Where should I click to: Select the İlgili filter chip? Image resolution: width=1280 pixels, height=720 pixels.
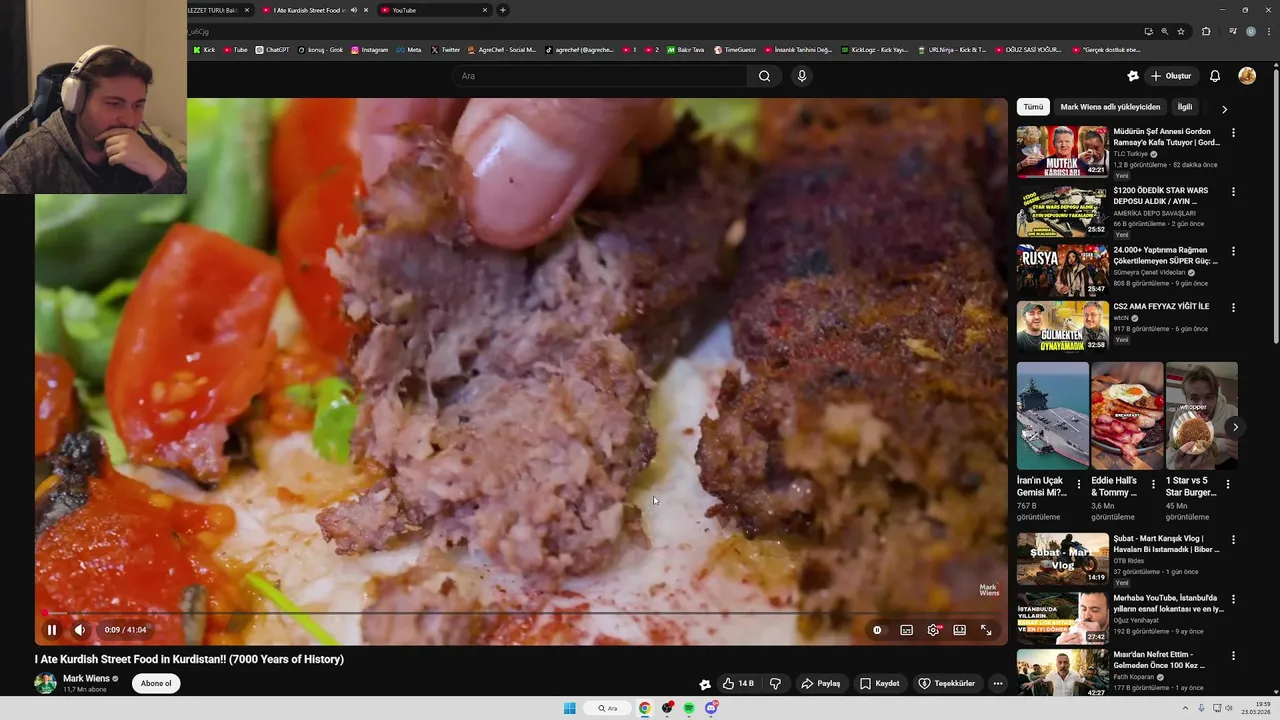[x=1185, y=107]
